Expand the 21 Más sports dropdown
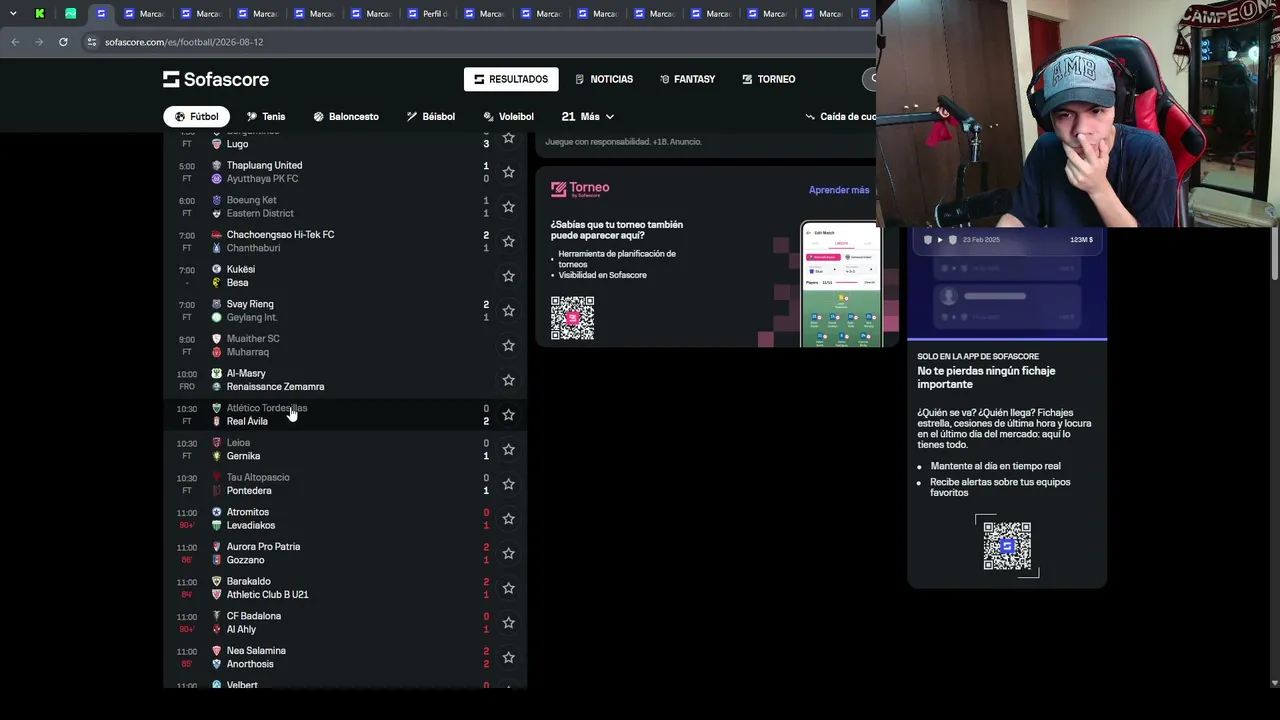 pyautogui.click(x=587, y=117)
